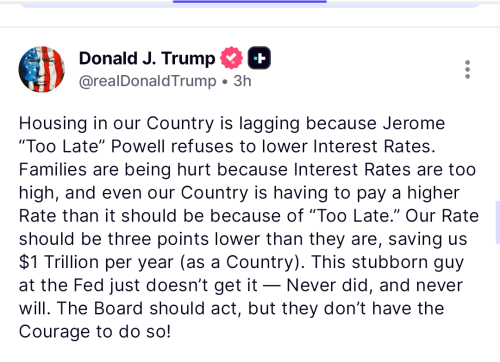Open Donald J. Trump display name link

[147, 58]
